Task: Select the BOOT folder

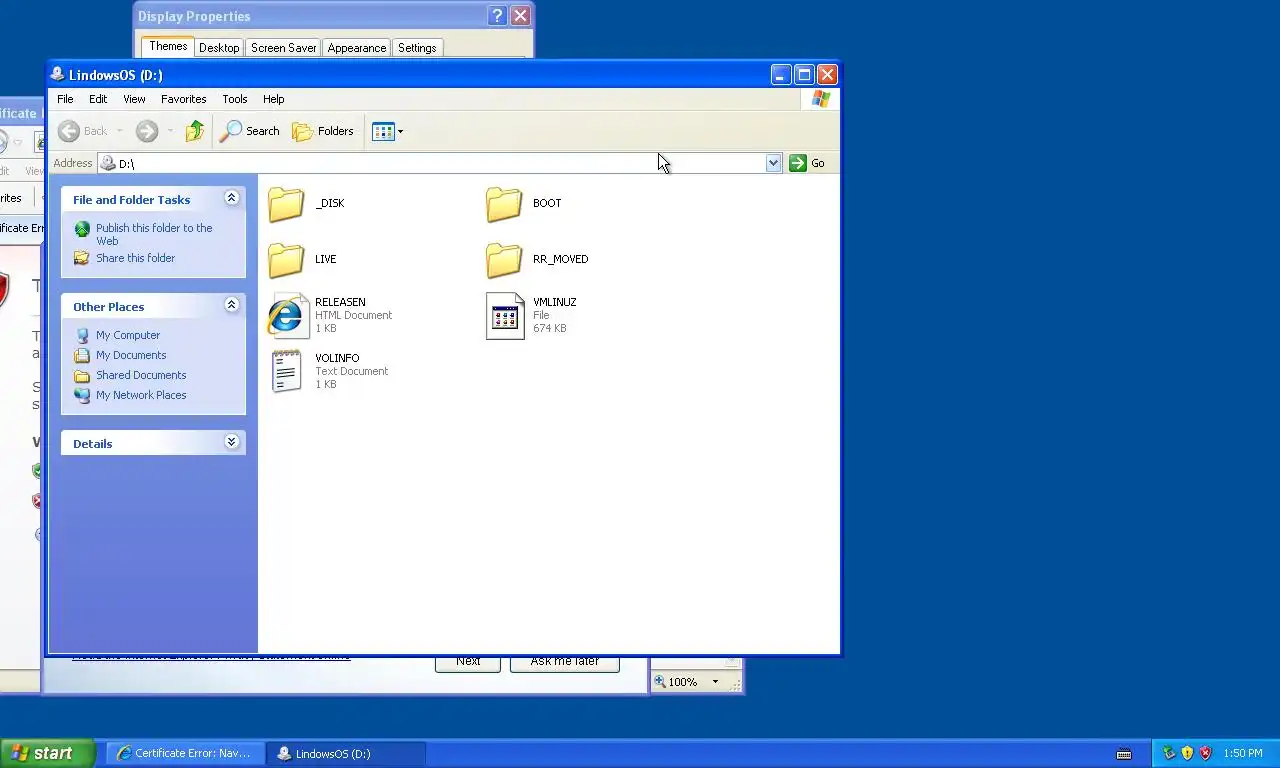Action: coord(524,203)
